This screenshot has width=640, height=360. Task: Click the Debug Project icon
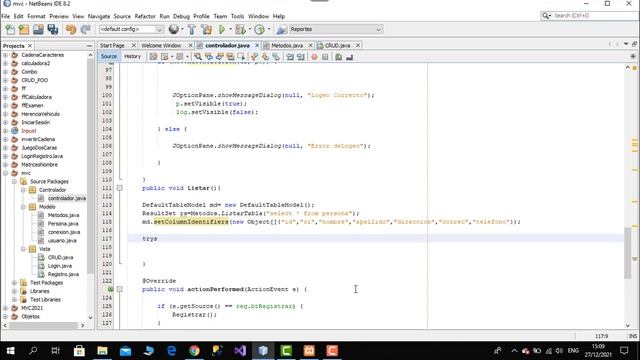[241, 29]
